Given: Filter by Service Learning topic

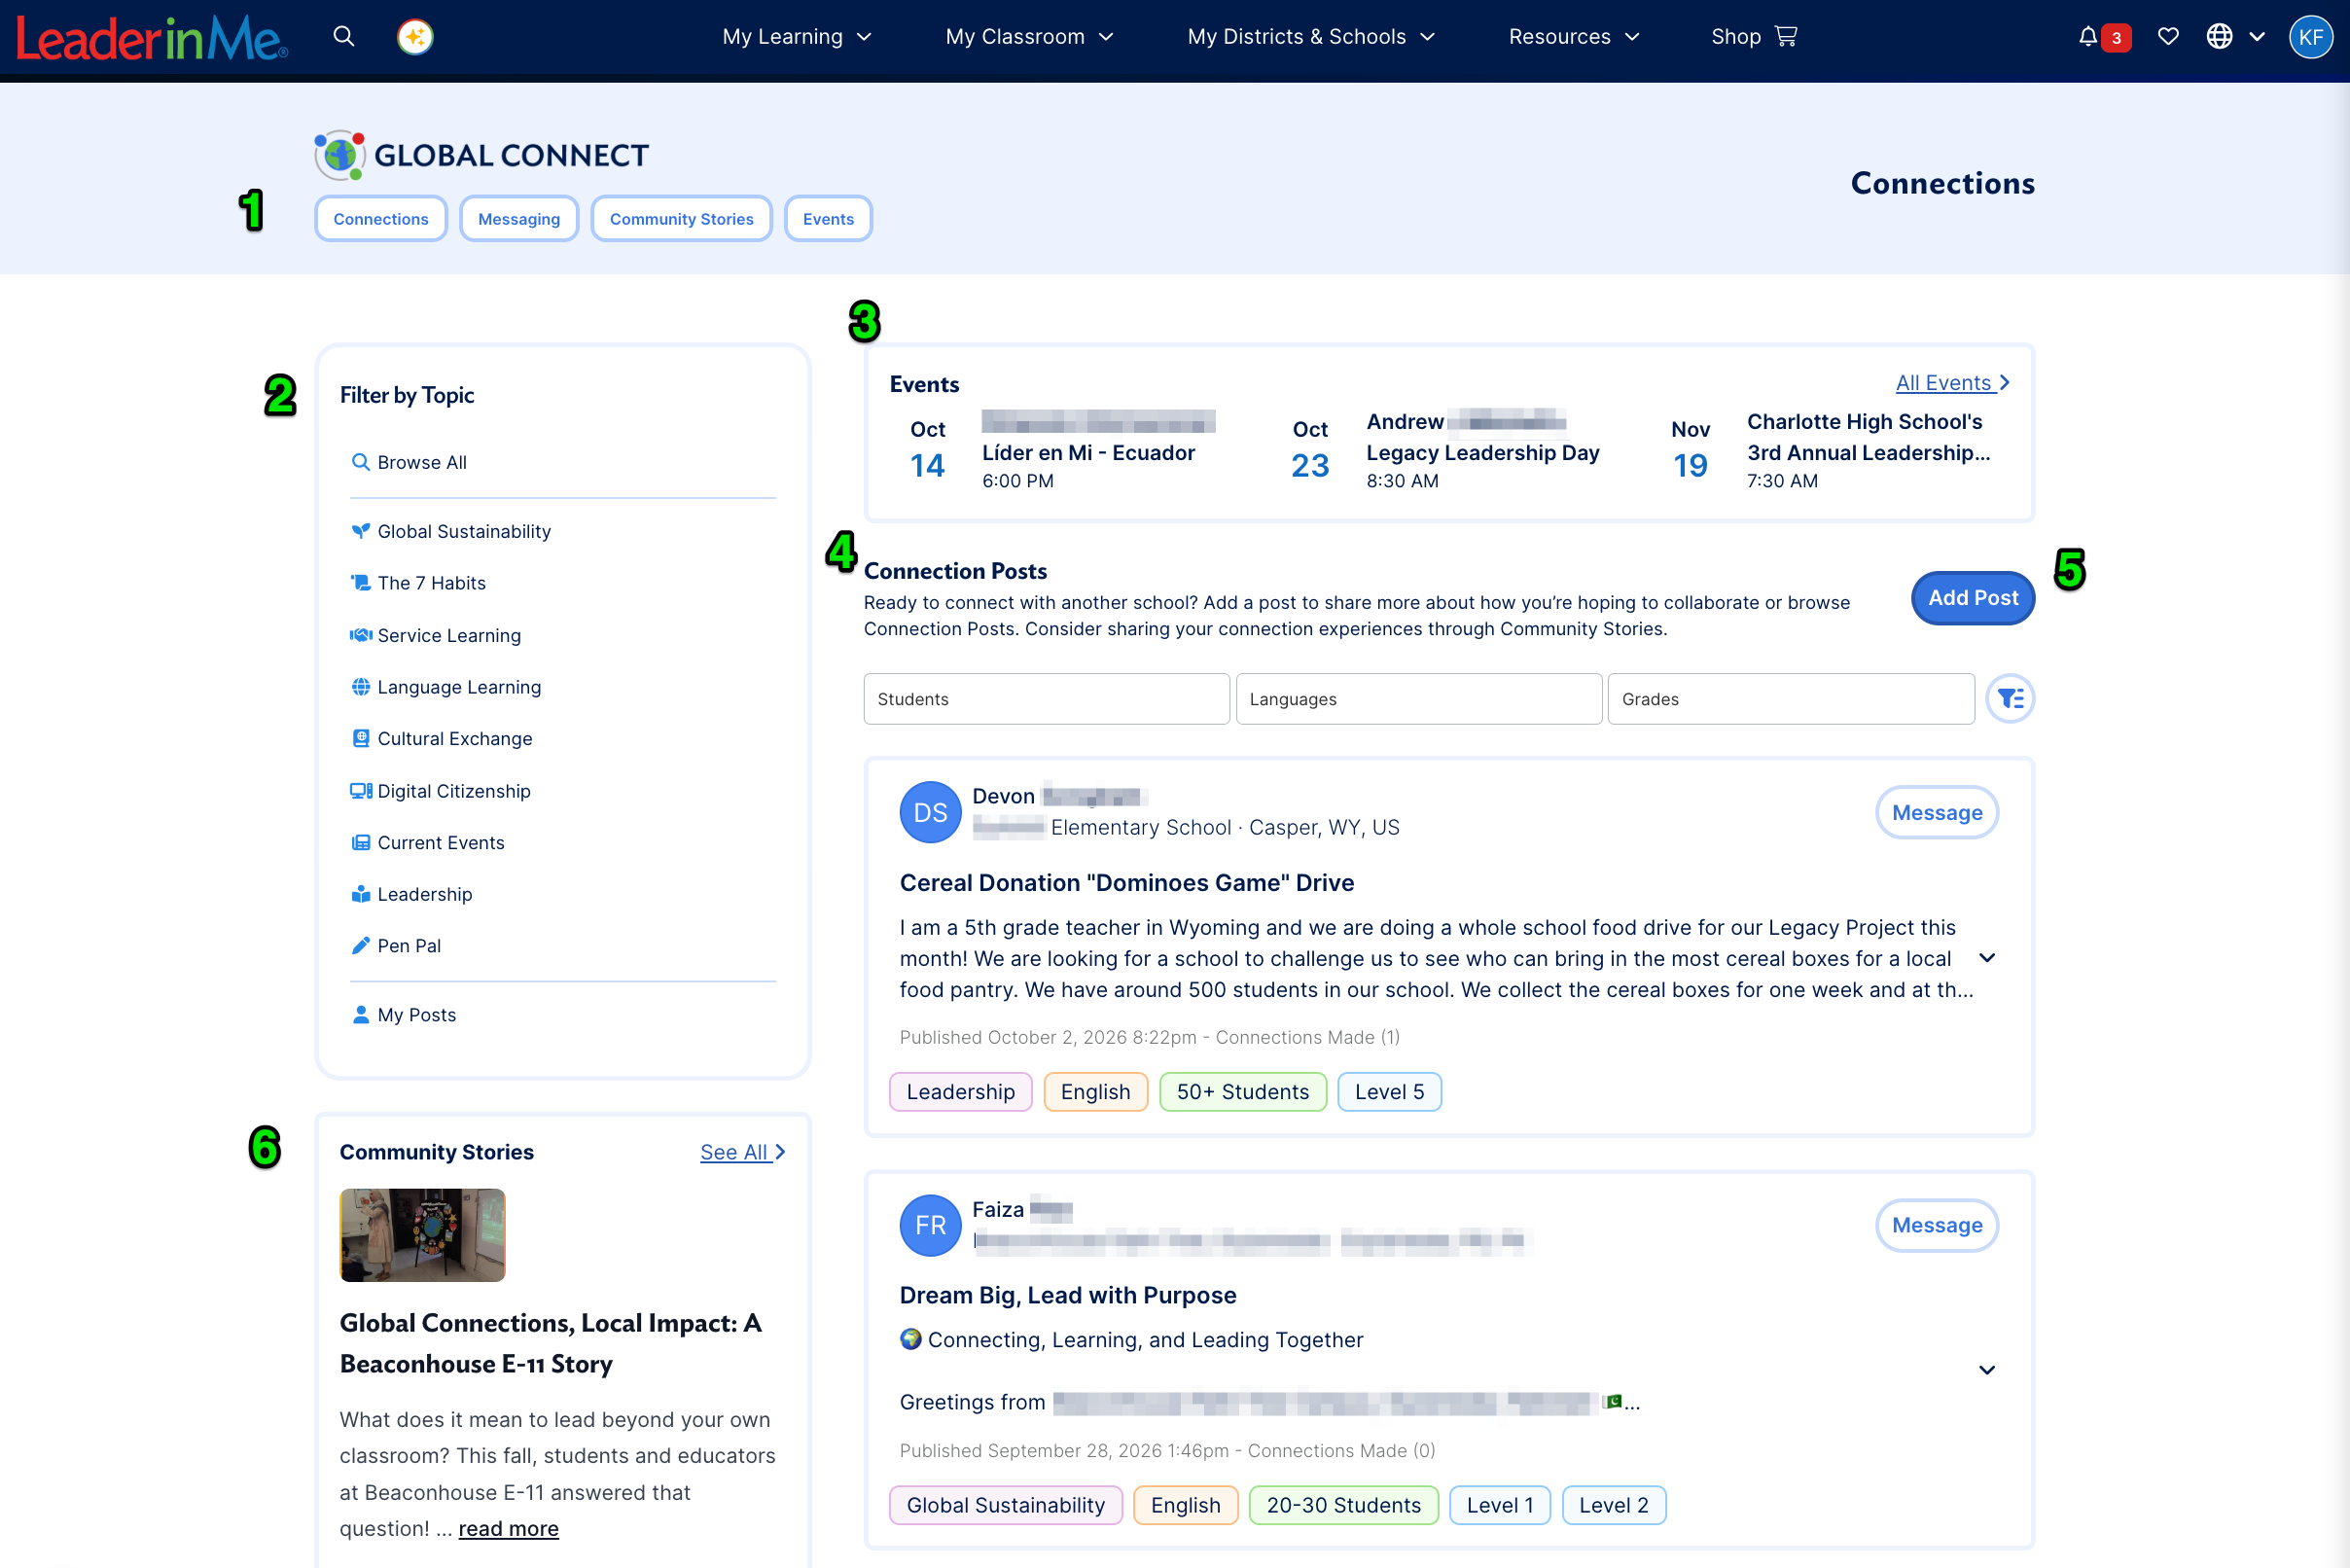Looking at the screenshot, I should (x=436, y=635).
